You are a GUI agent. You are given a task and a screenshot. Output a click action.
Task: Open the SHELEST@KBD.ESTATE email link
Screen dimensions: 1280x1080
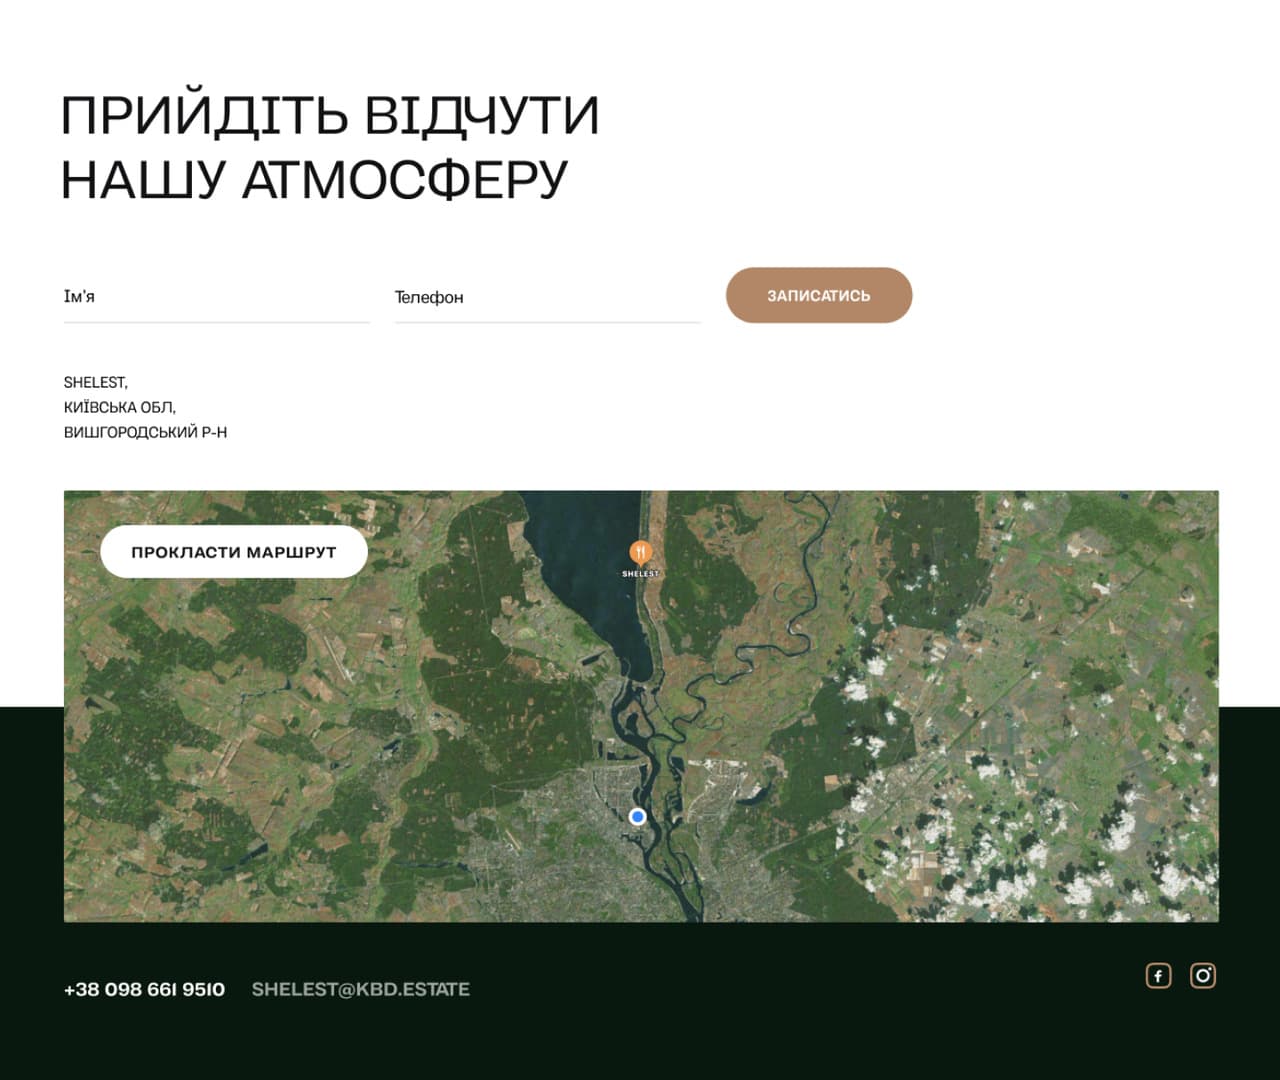point(362,989)
